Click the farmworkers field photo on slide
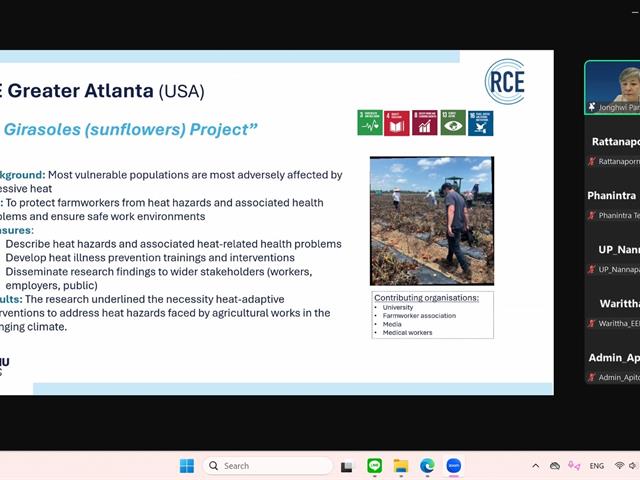The width and height of the screenshot is (640, 480). point(432,221)
